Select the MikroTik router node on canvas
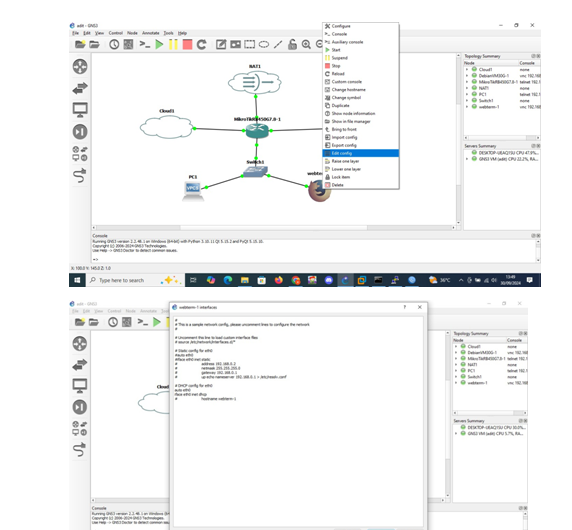Screen dimensions: 572x530 pyautogui.click(x=257, y=131)
